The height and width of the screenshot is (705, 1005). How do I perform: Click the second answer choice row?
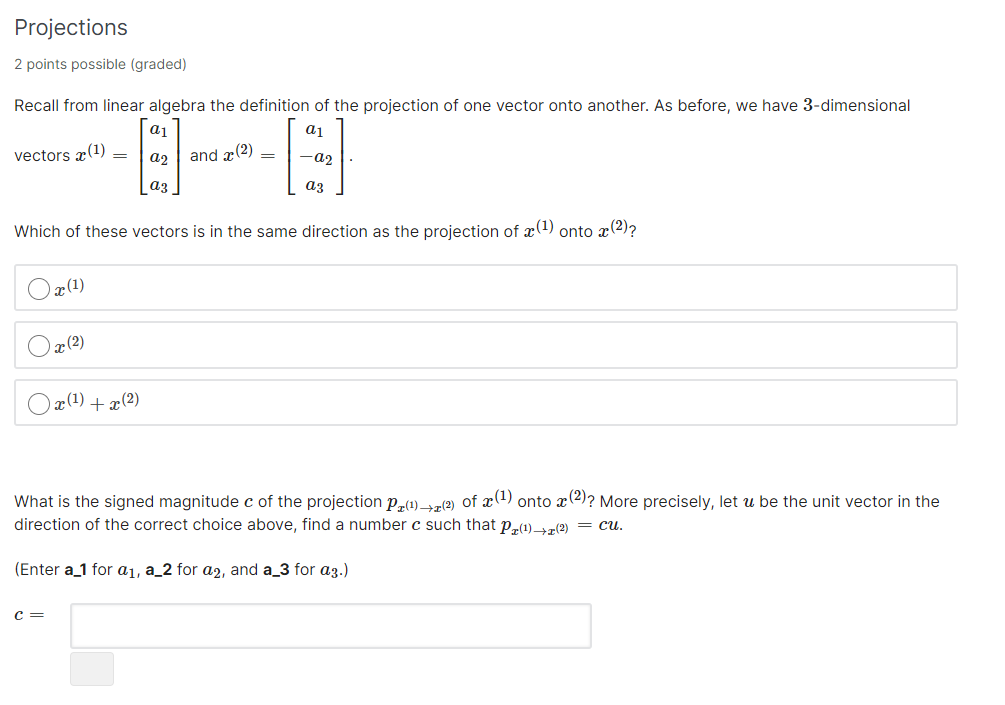(485, 345)
